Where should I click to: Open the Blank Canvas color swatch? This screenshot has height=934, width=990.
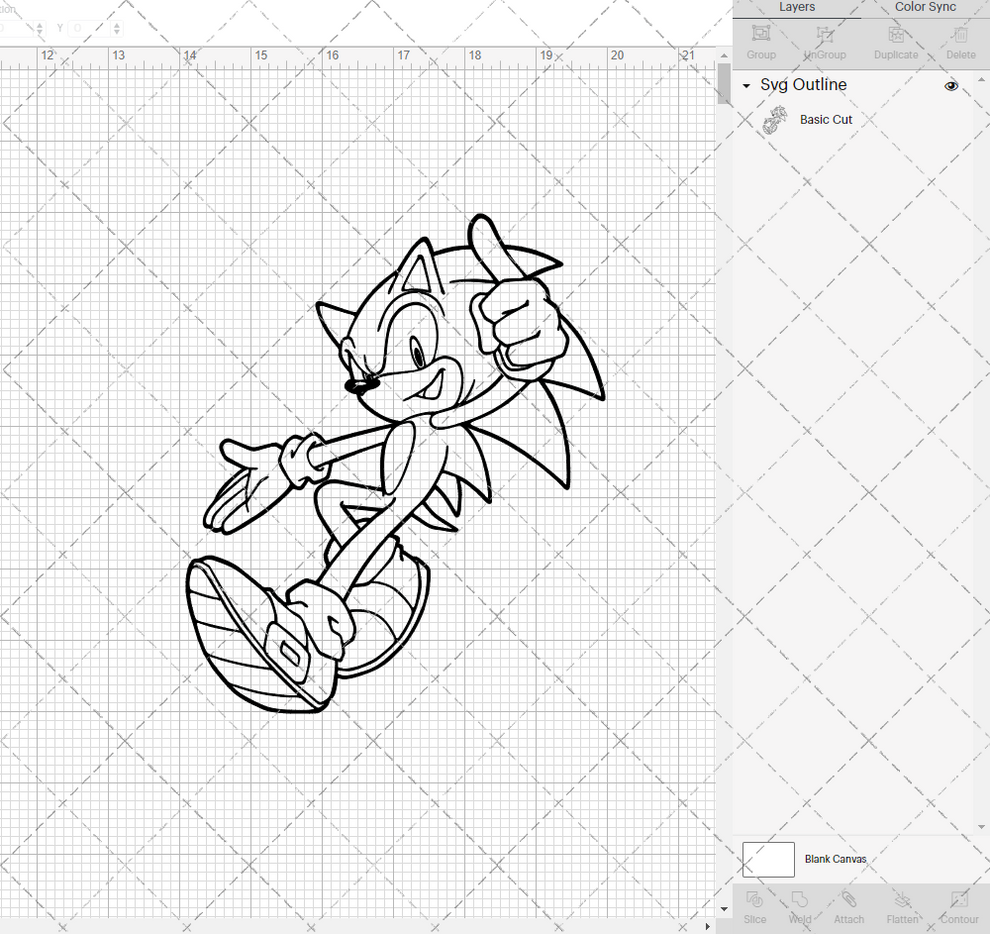point(767,859)
